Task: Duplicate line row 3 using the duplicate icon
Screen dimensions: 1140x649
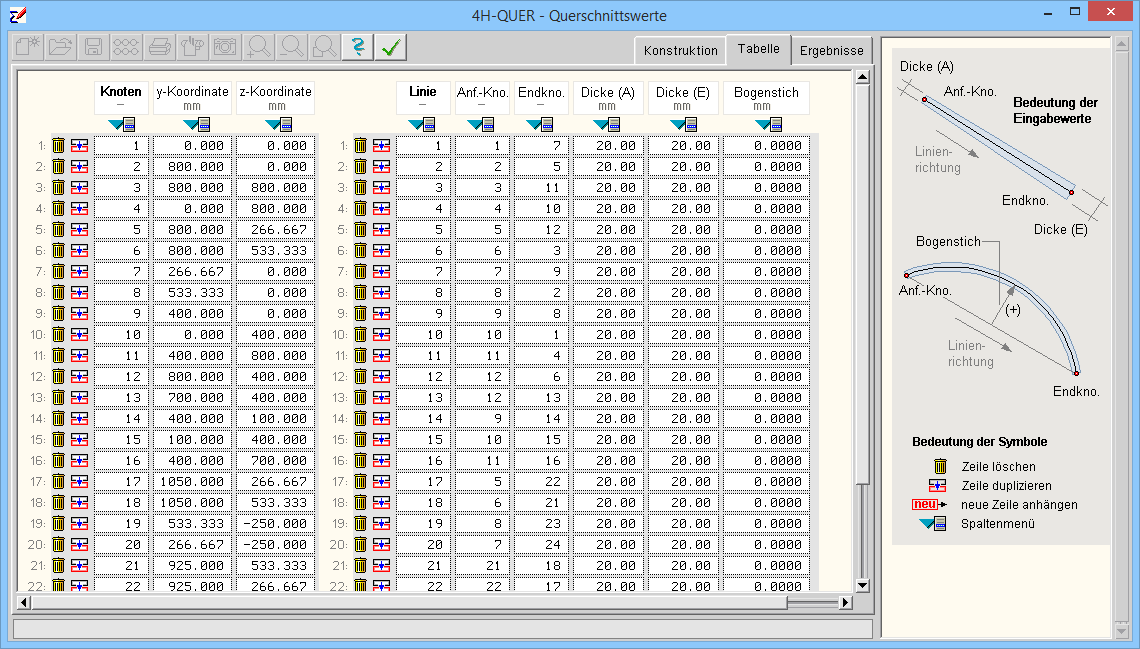Action: pos(381,188)
